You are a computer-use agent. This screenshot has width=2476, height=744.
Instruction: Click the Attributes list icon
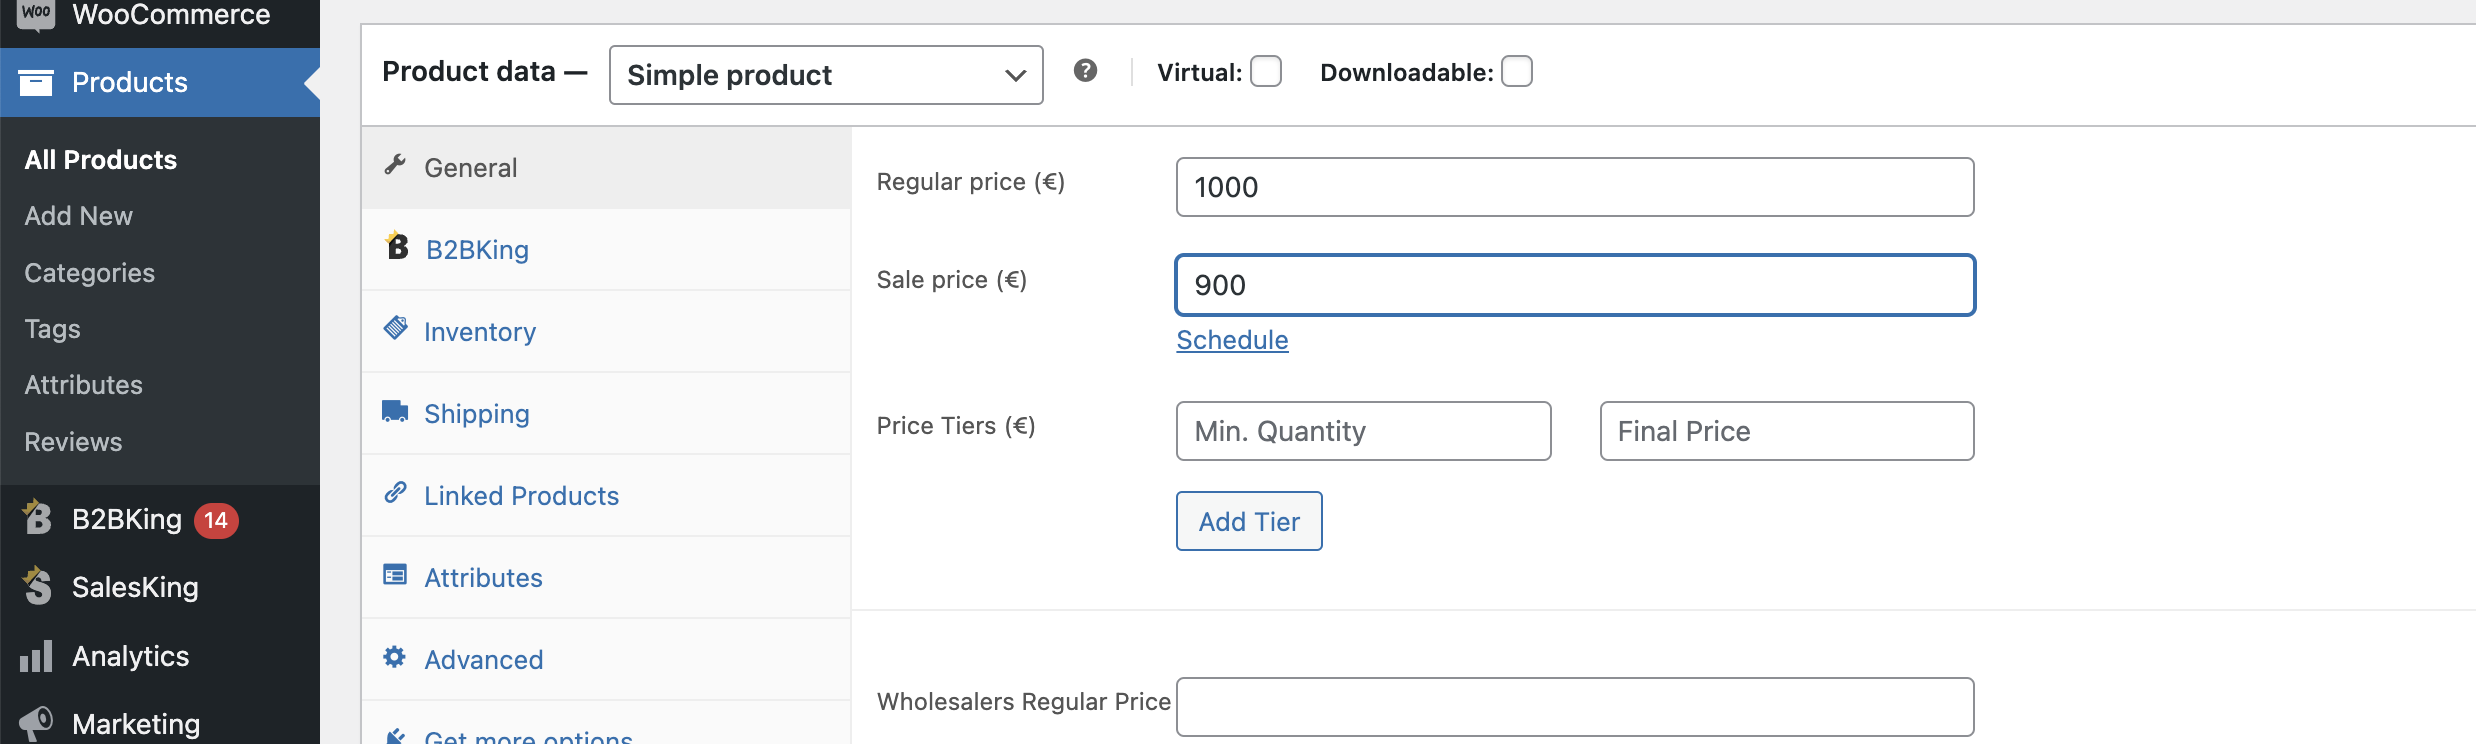tap(395, 575)
